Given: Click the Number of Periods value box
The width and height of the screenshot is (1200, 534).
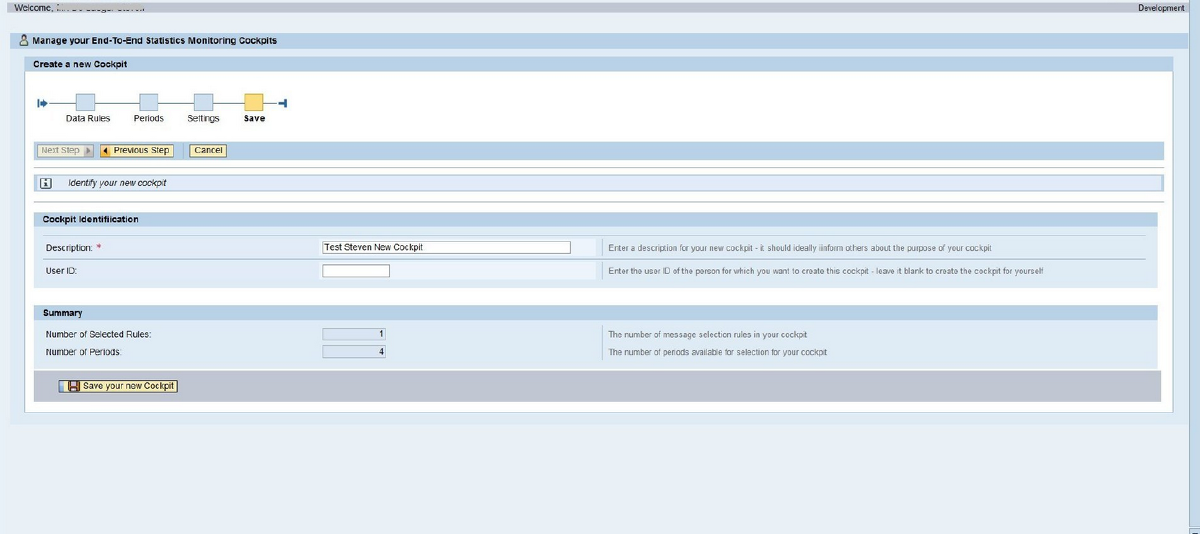Looking at the screenshot, I should click(354, 352).
